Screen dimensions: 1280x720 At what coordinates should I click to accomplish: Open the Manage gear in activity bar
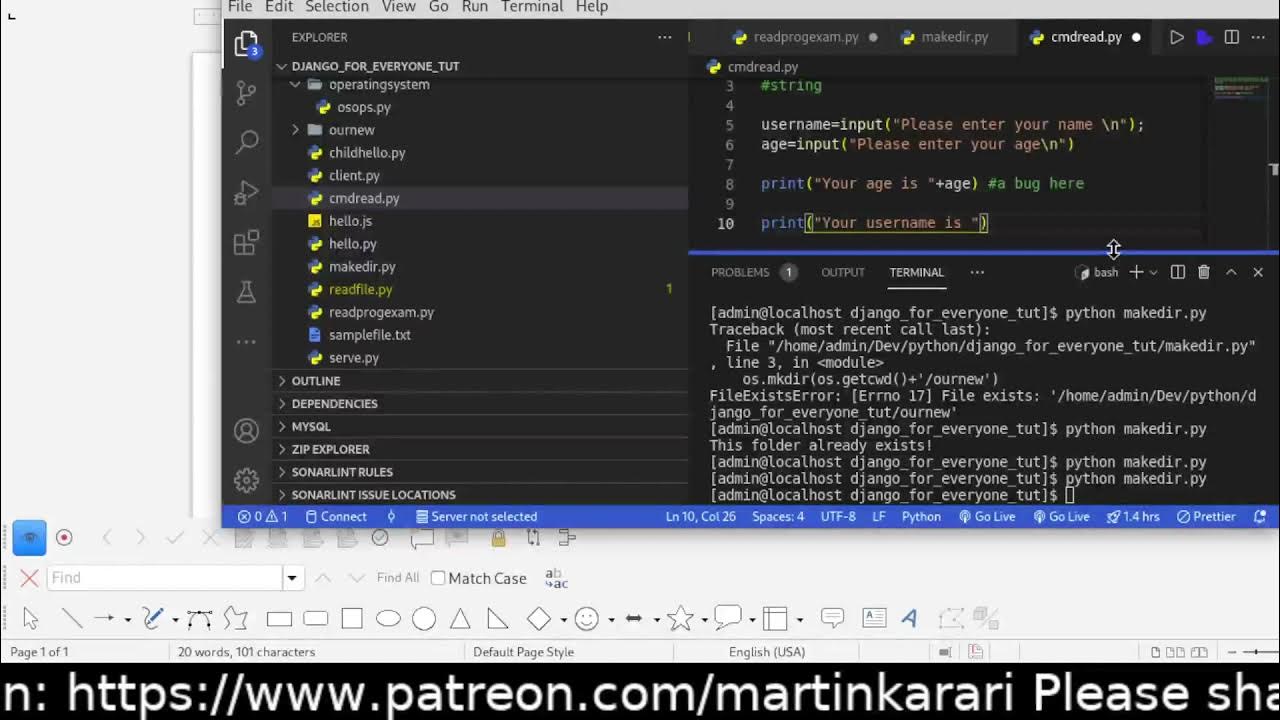pyautogui.click(x=246, y=480)
